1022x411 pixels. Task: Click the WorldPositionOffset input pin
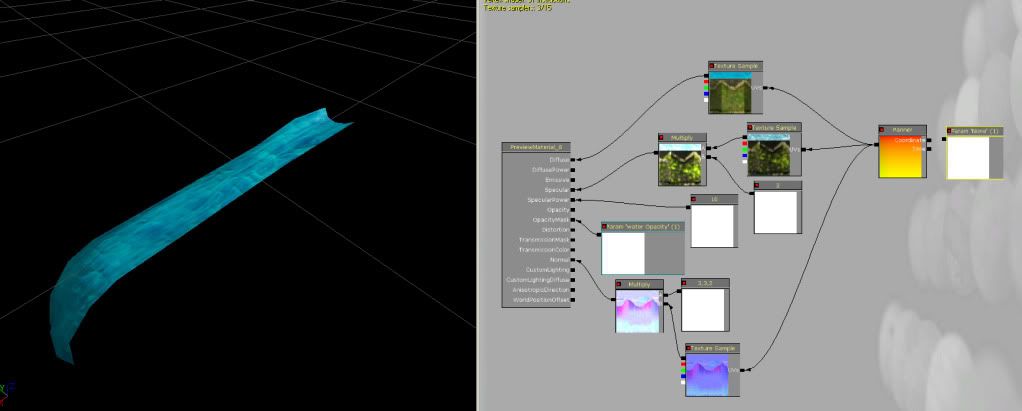pyautogui.click(x=573, y=300)
